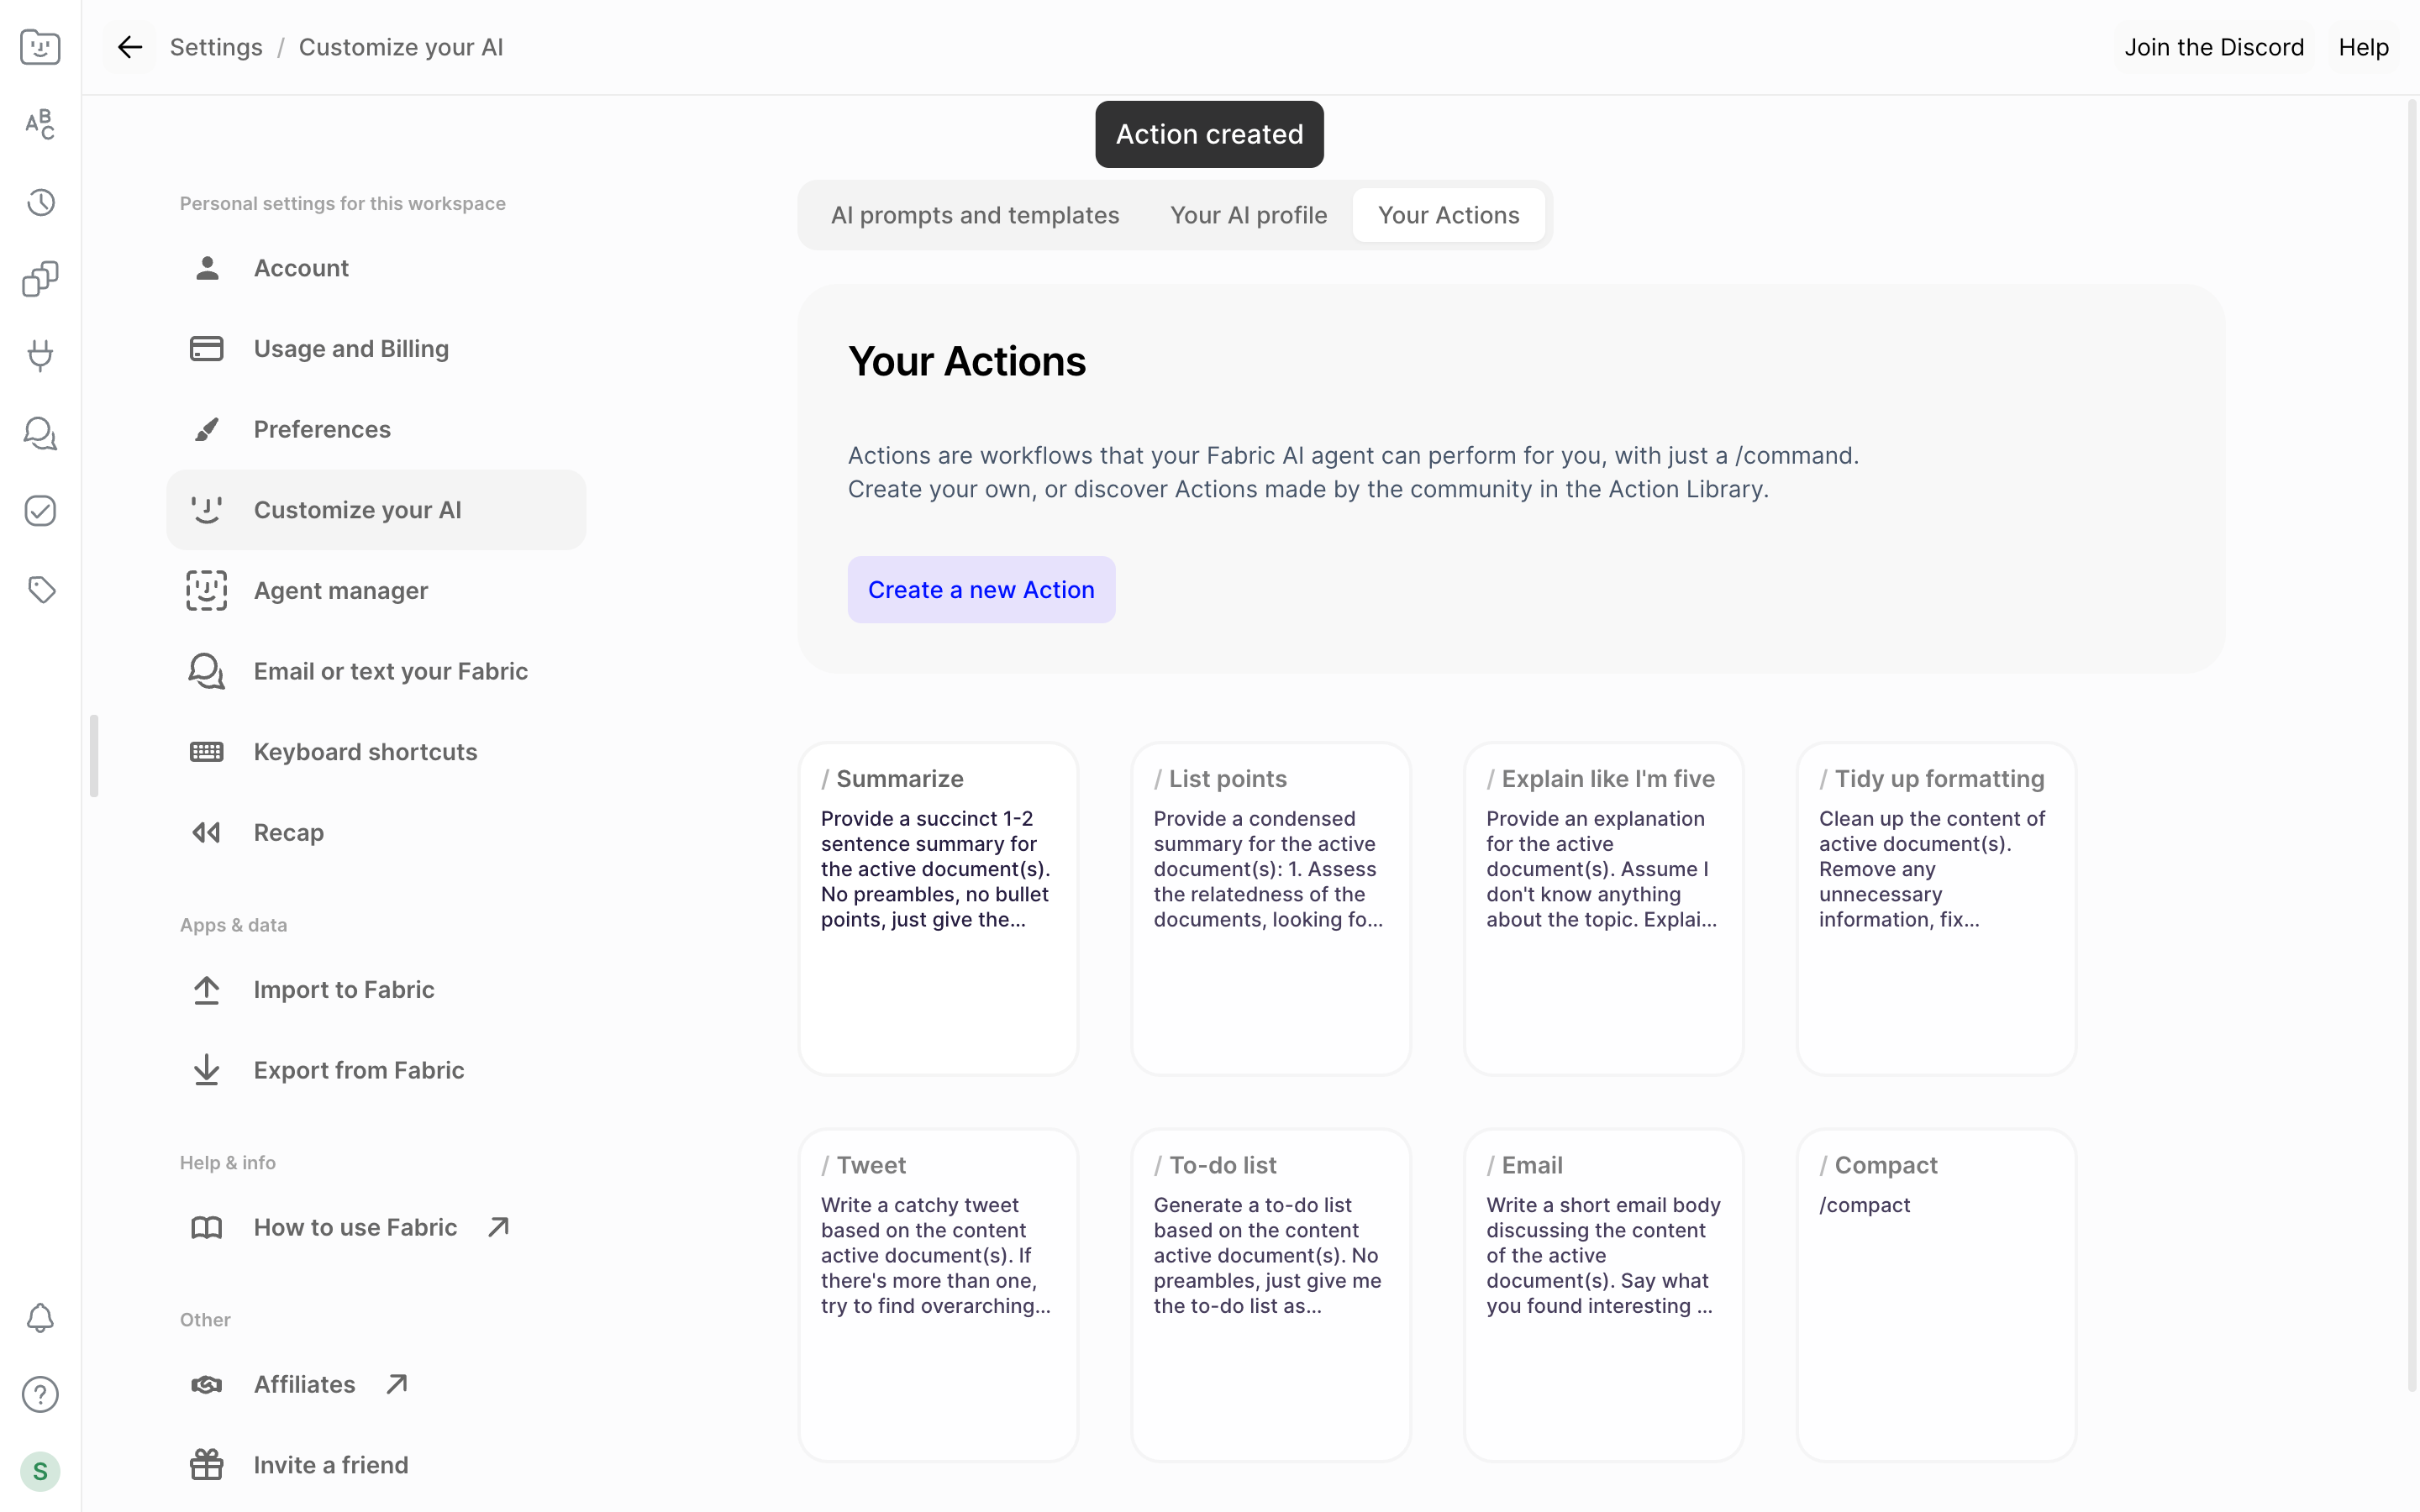2420x1512 pixels.
Task: Click the Export from Fabric download icon
Action: pos(207,1070)
